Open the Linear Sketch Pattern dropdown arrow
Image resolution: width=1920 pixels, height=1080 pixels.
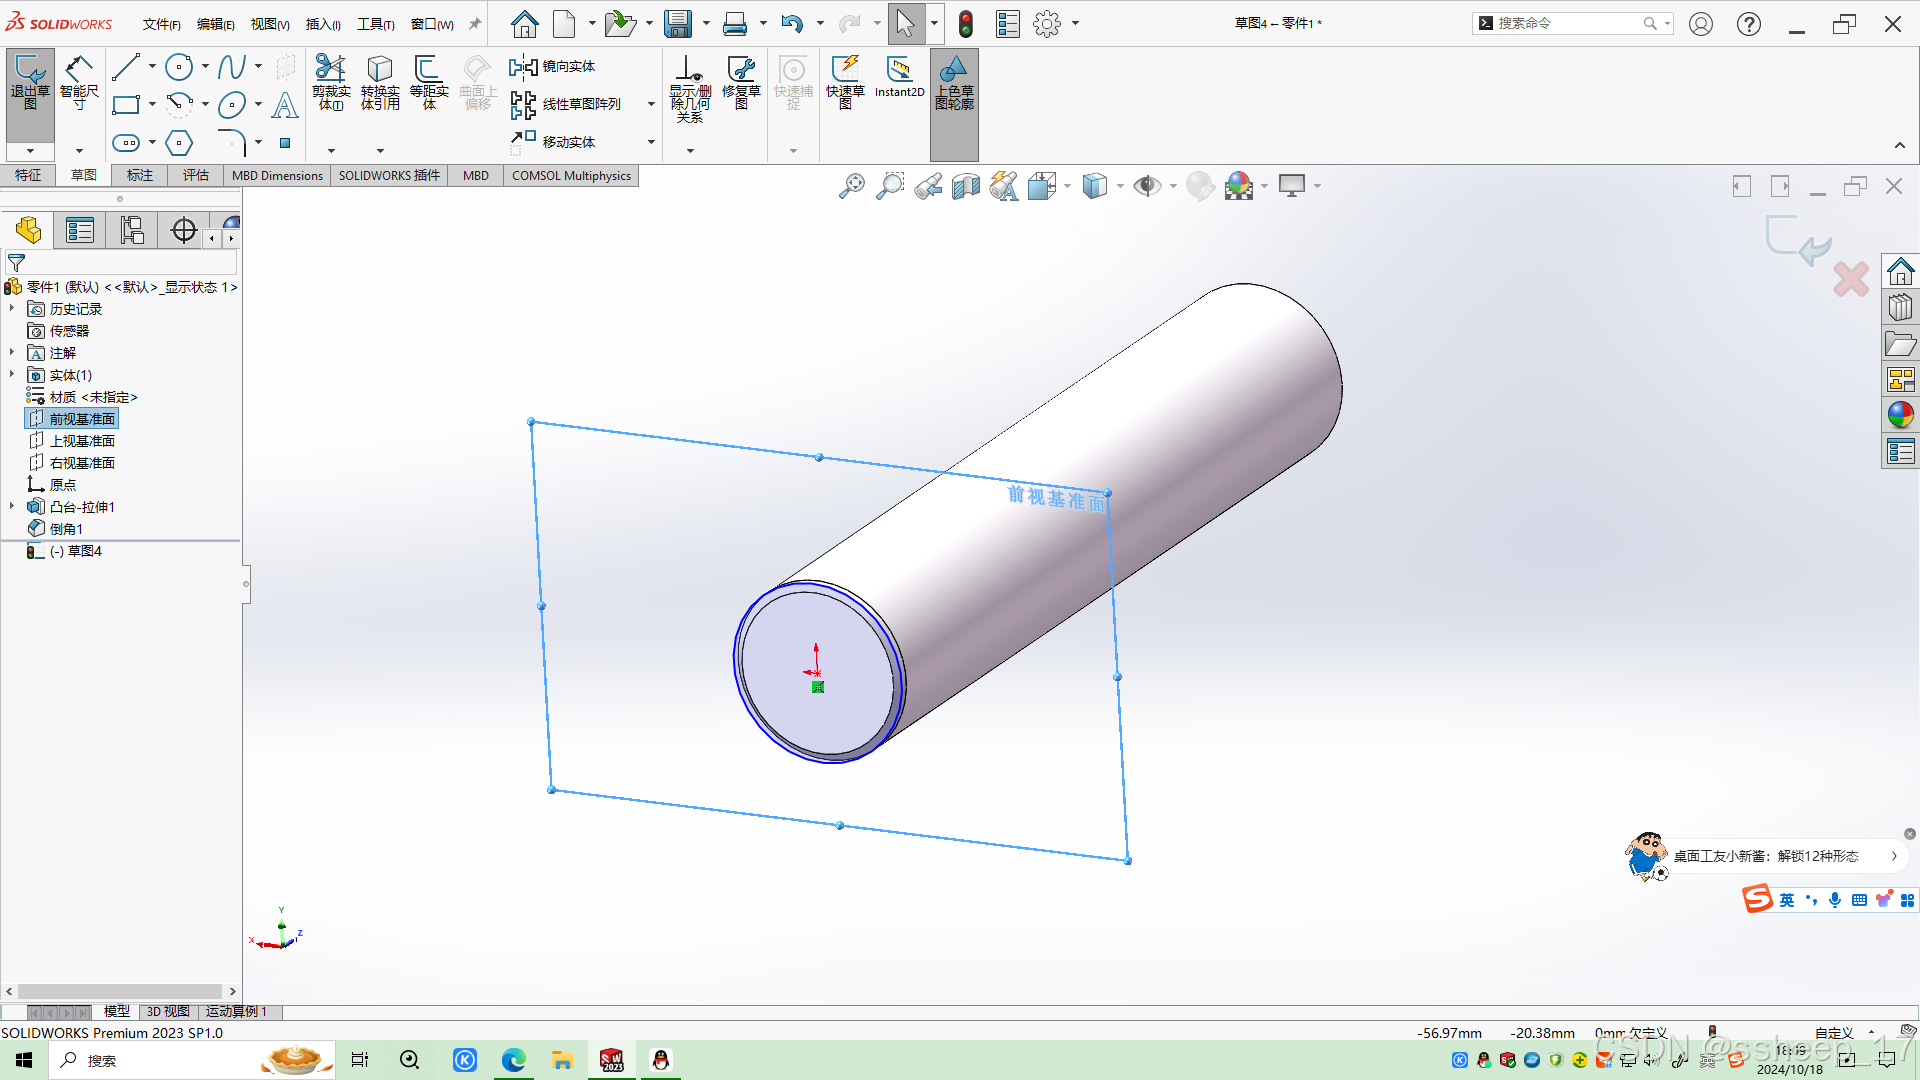651,104
